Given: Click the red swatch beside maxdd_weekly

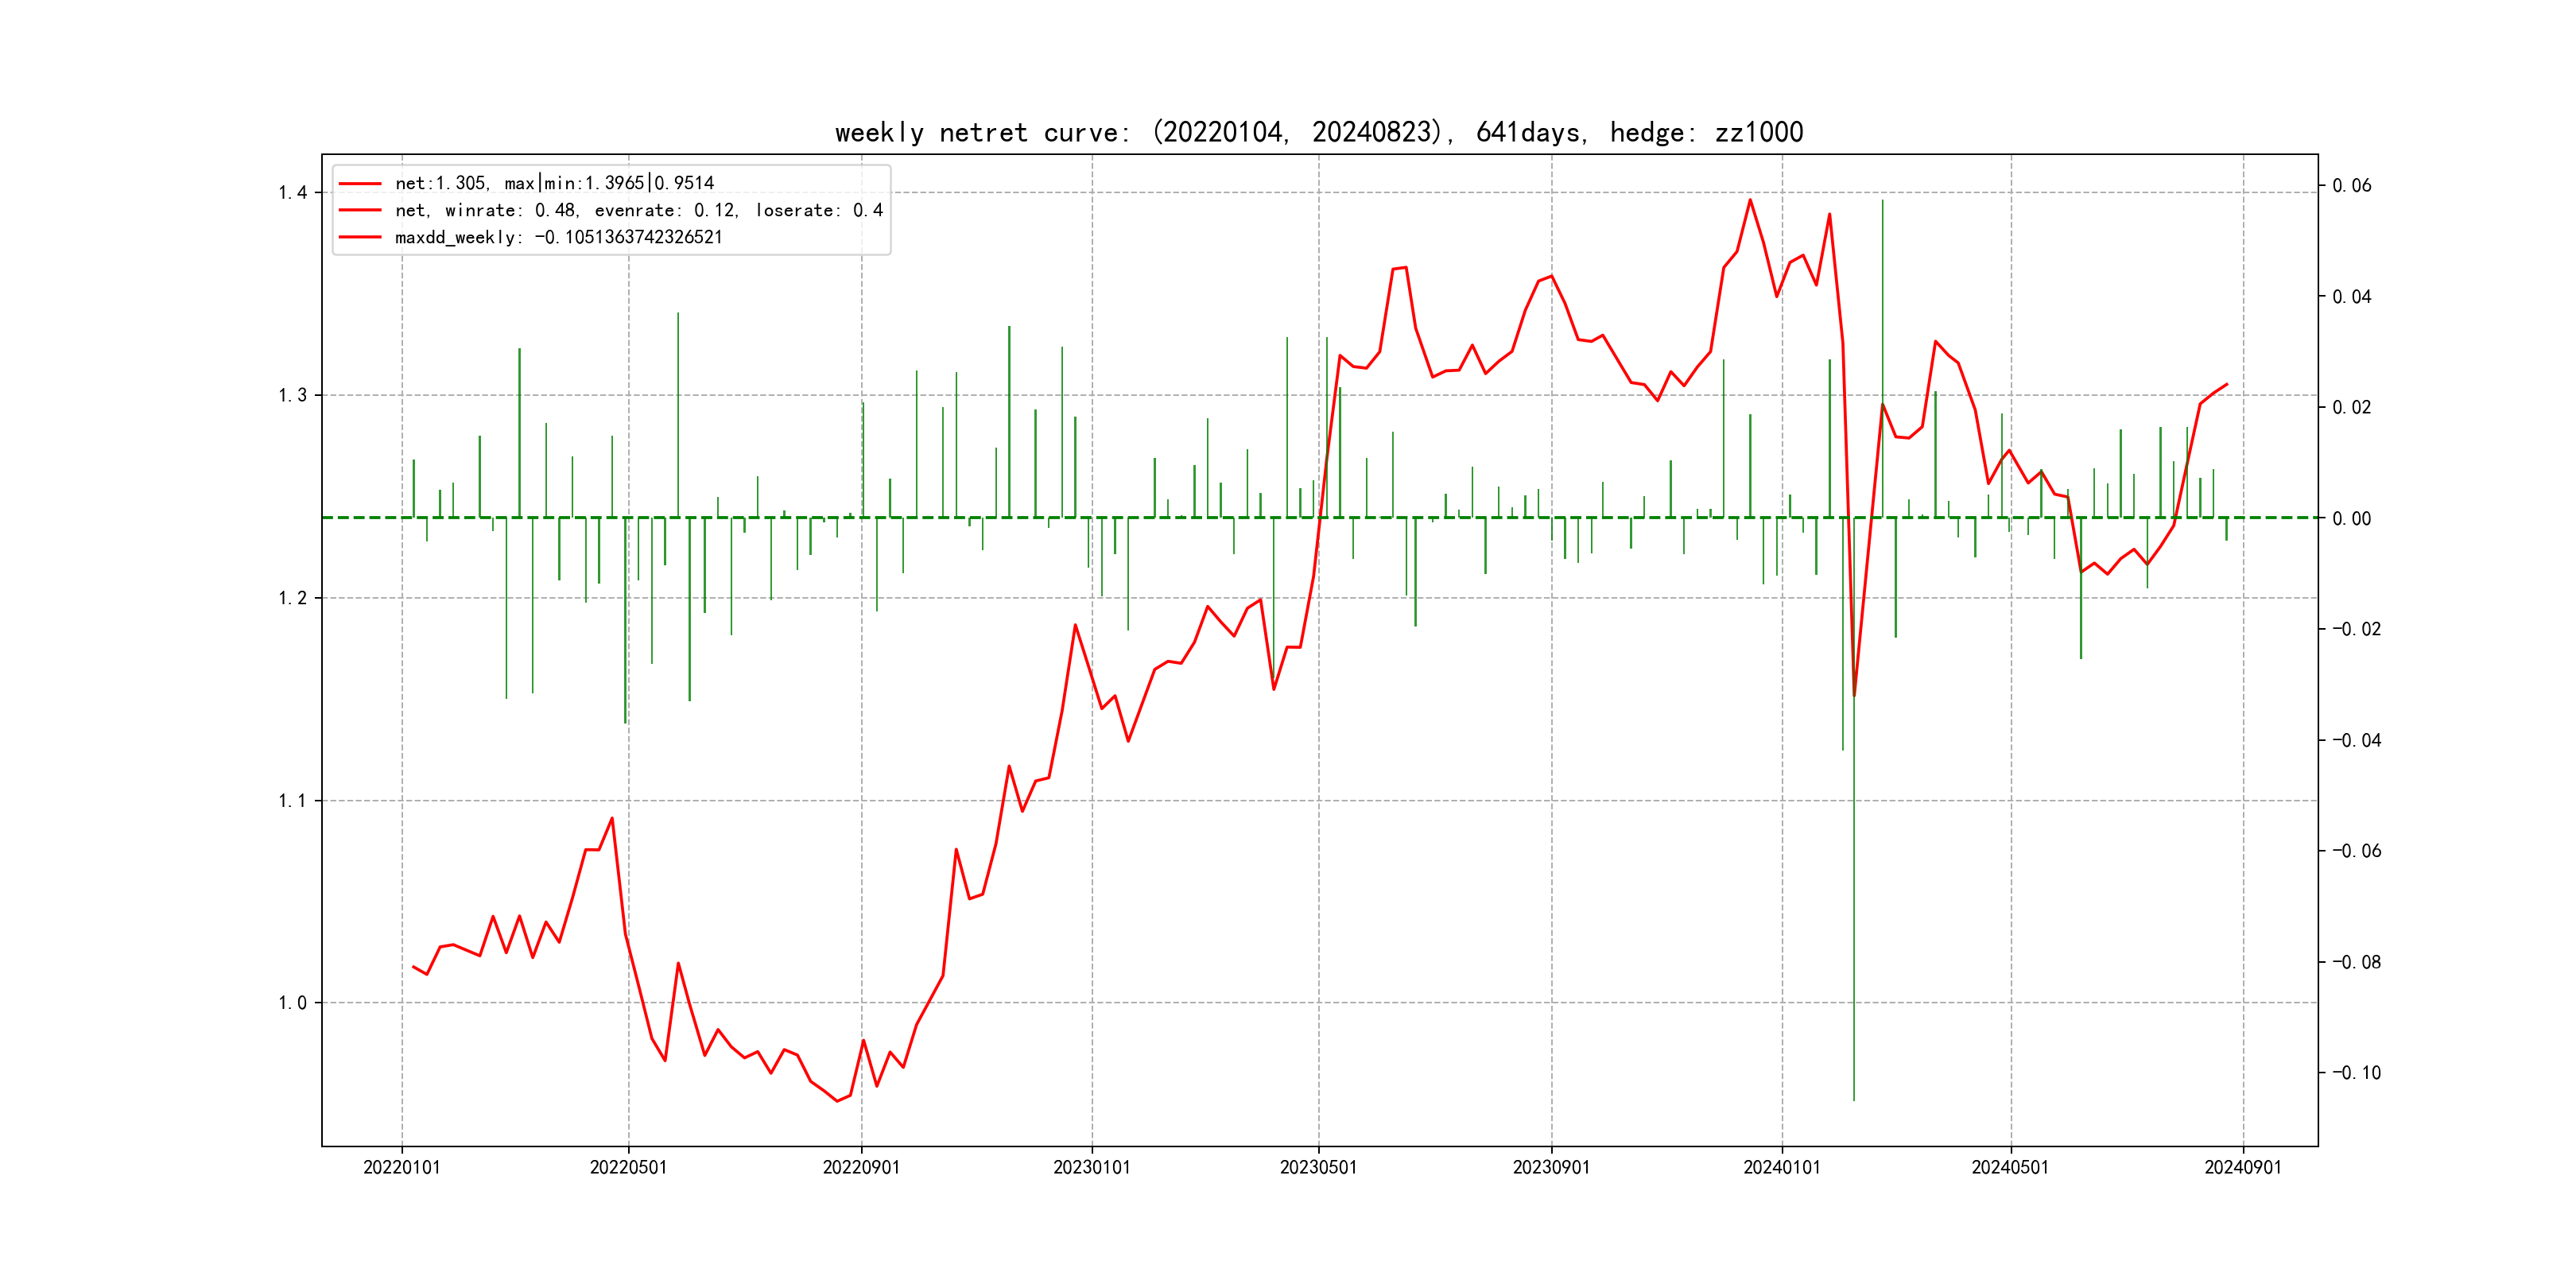Looking at the screenshot, I should [x=360, y=237].
